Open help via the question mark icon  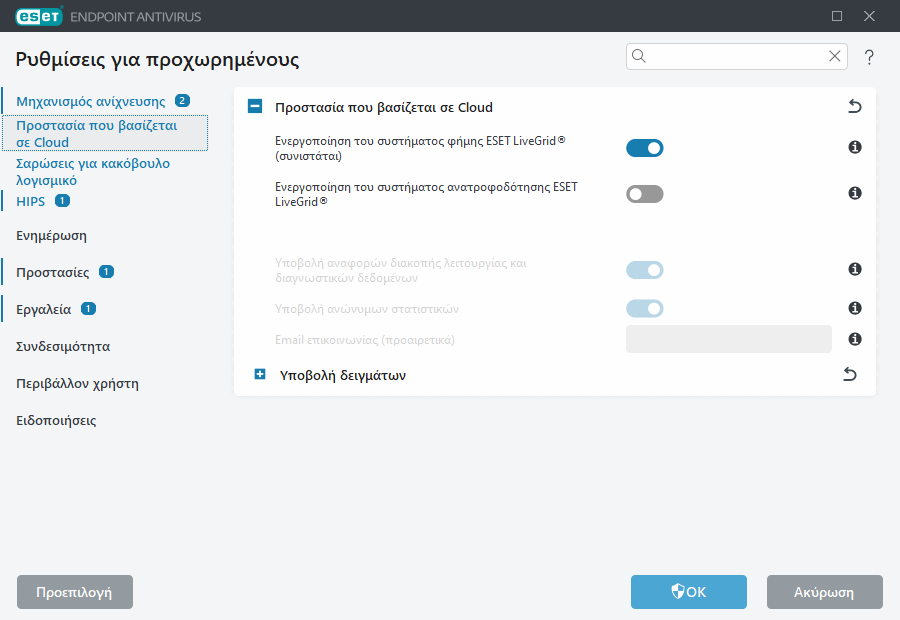pyautogui.click(x=869, y=56)
